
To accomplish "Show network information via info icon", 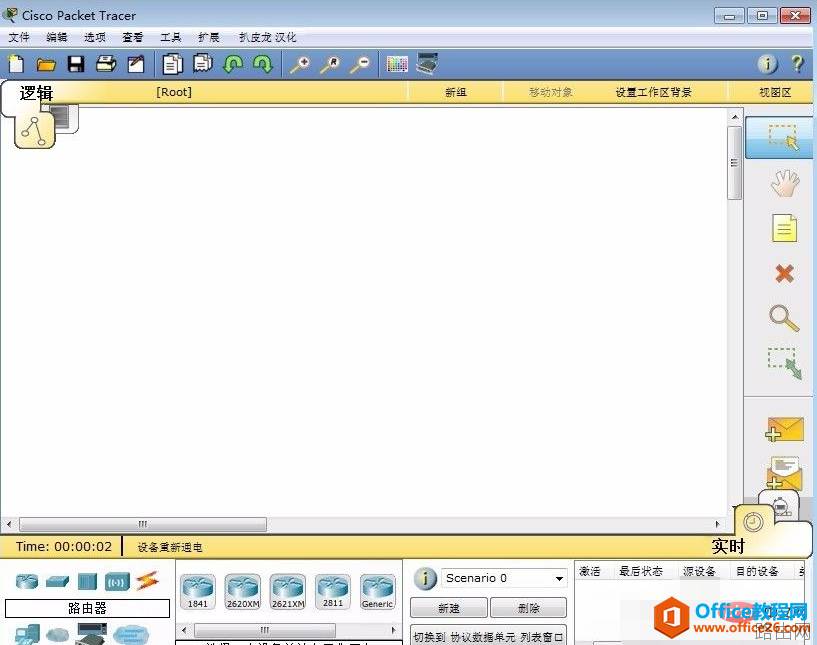I will click(x=767, y=64).
